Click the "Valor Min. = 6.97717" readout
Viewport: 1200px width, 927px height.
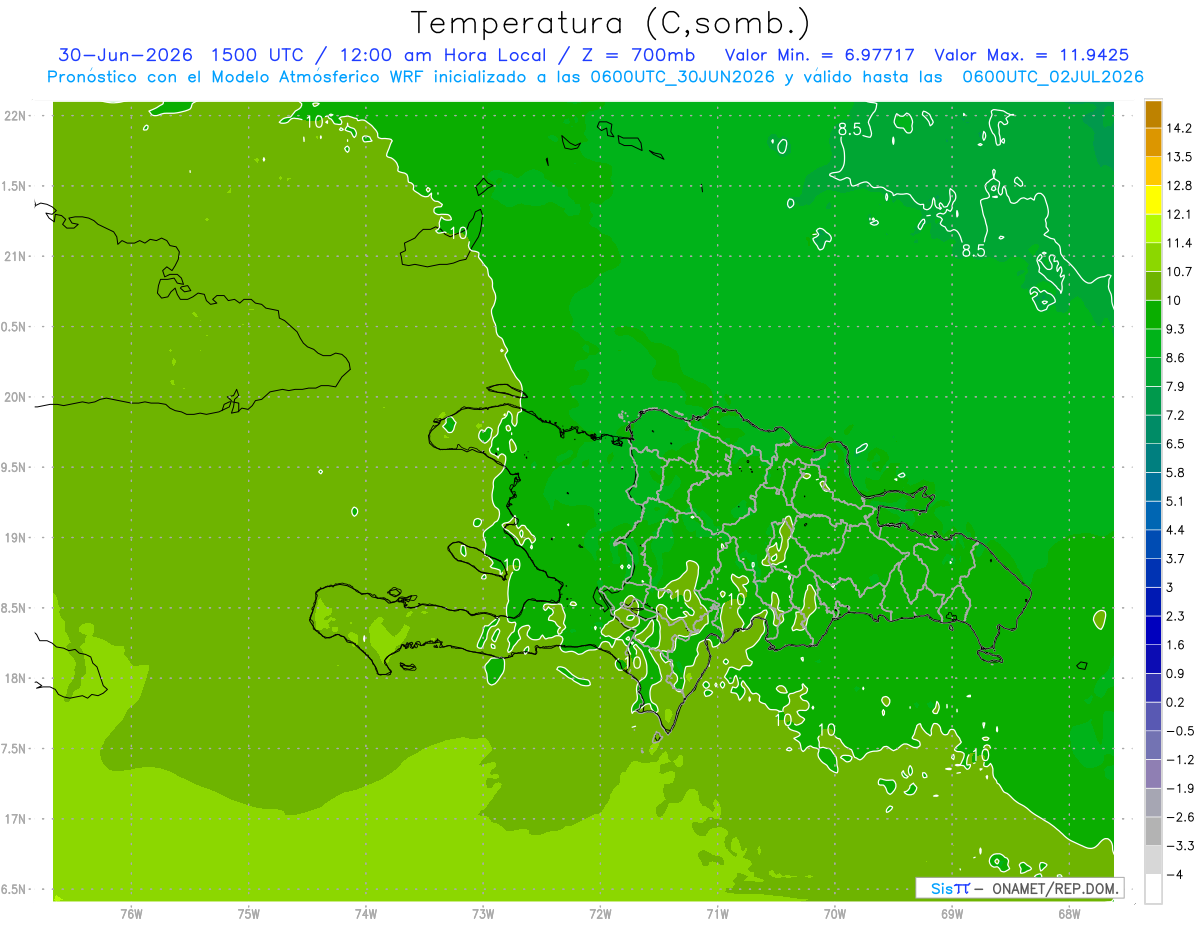(818, 55)
